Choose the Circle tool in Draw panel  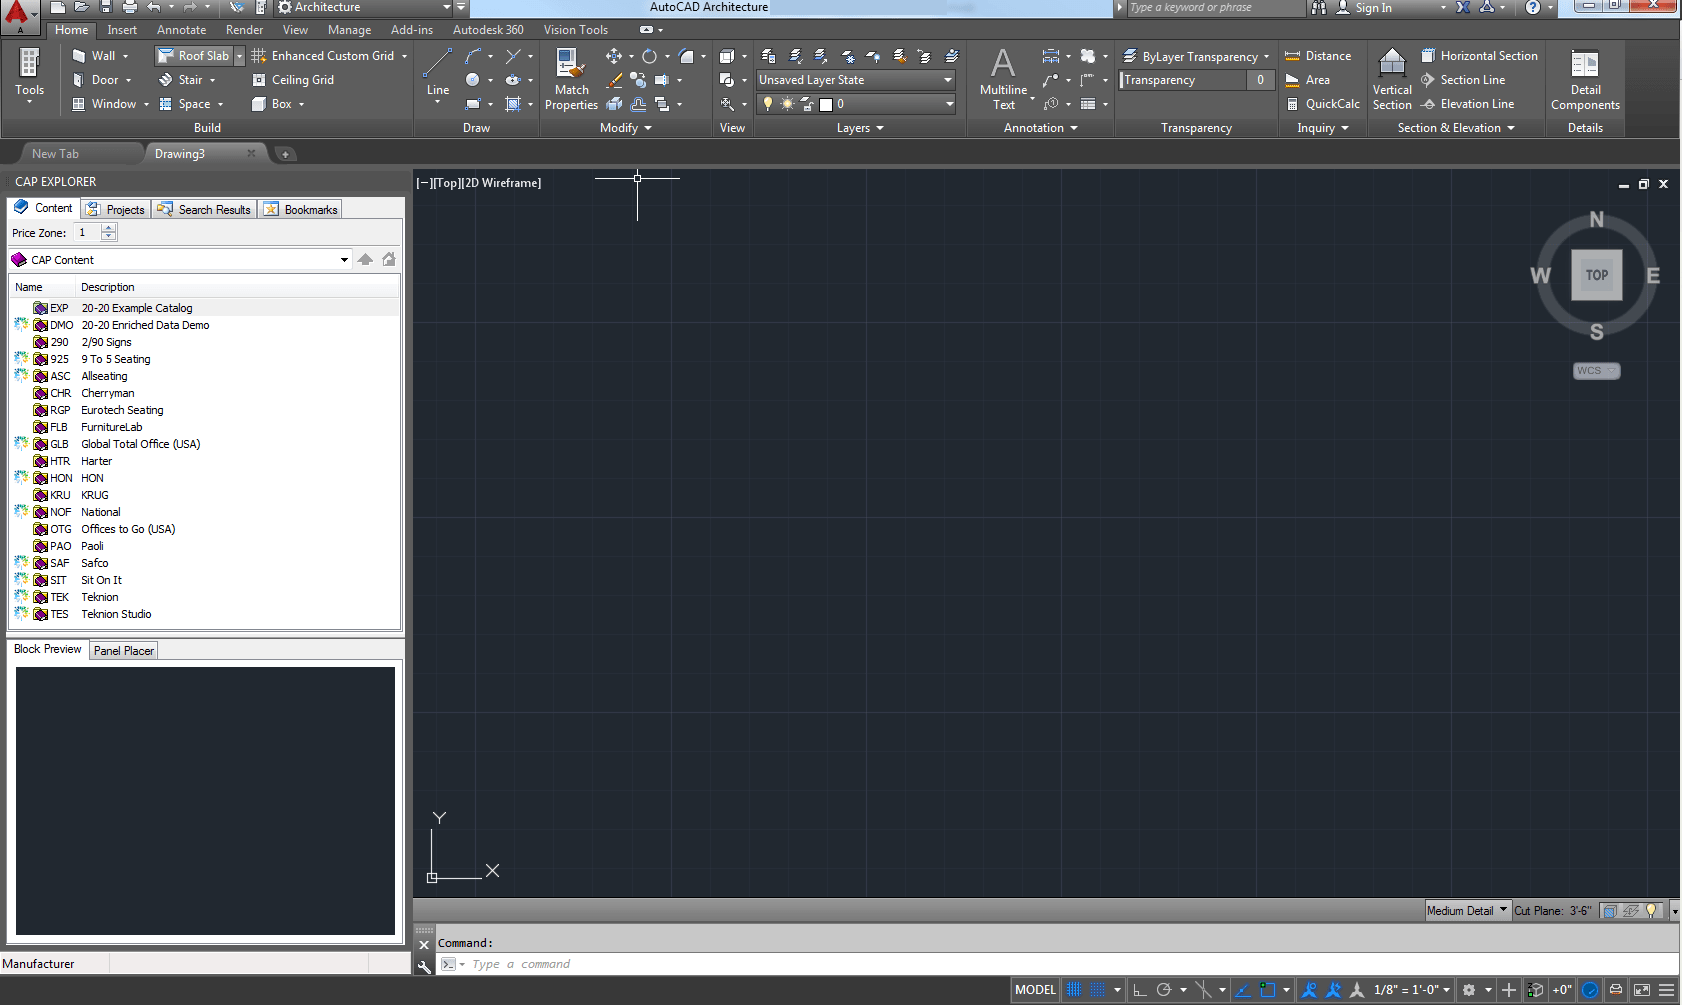click(x=473, y=80)
